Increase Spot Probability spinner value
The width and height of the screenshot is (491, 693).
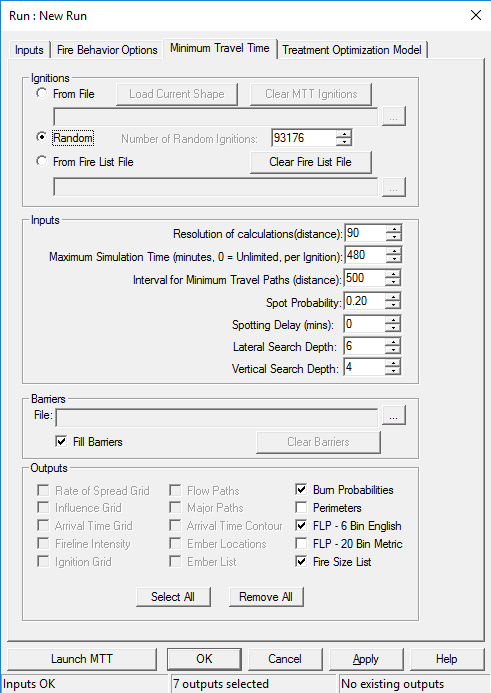click(392, 297)
